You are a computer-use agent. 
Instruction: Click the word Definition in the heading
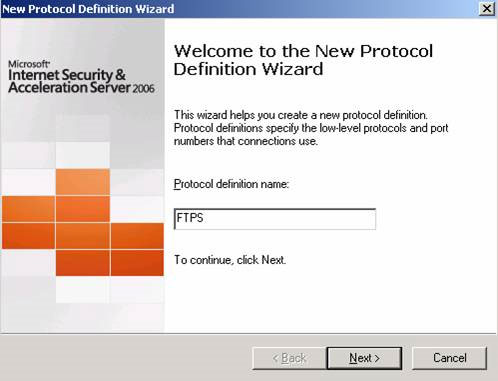click(214, 69)
